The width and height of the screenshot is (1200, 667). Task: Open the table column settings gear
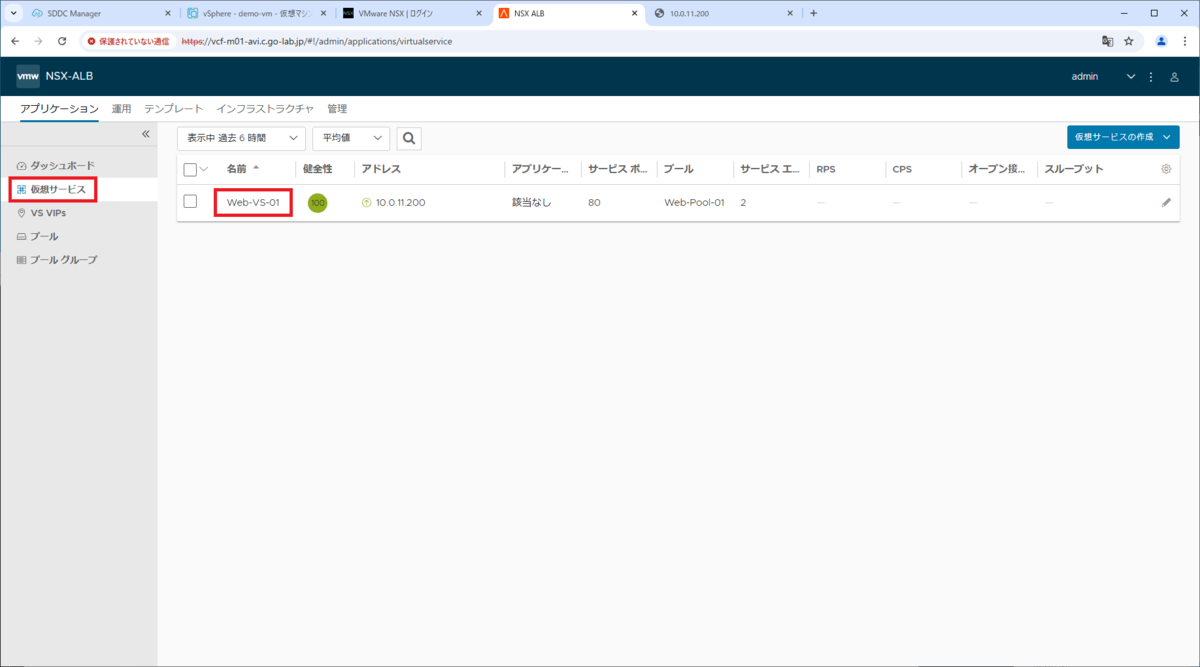point(1166,169)
